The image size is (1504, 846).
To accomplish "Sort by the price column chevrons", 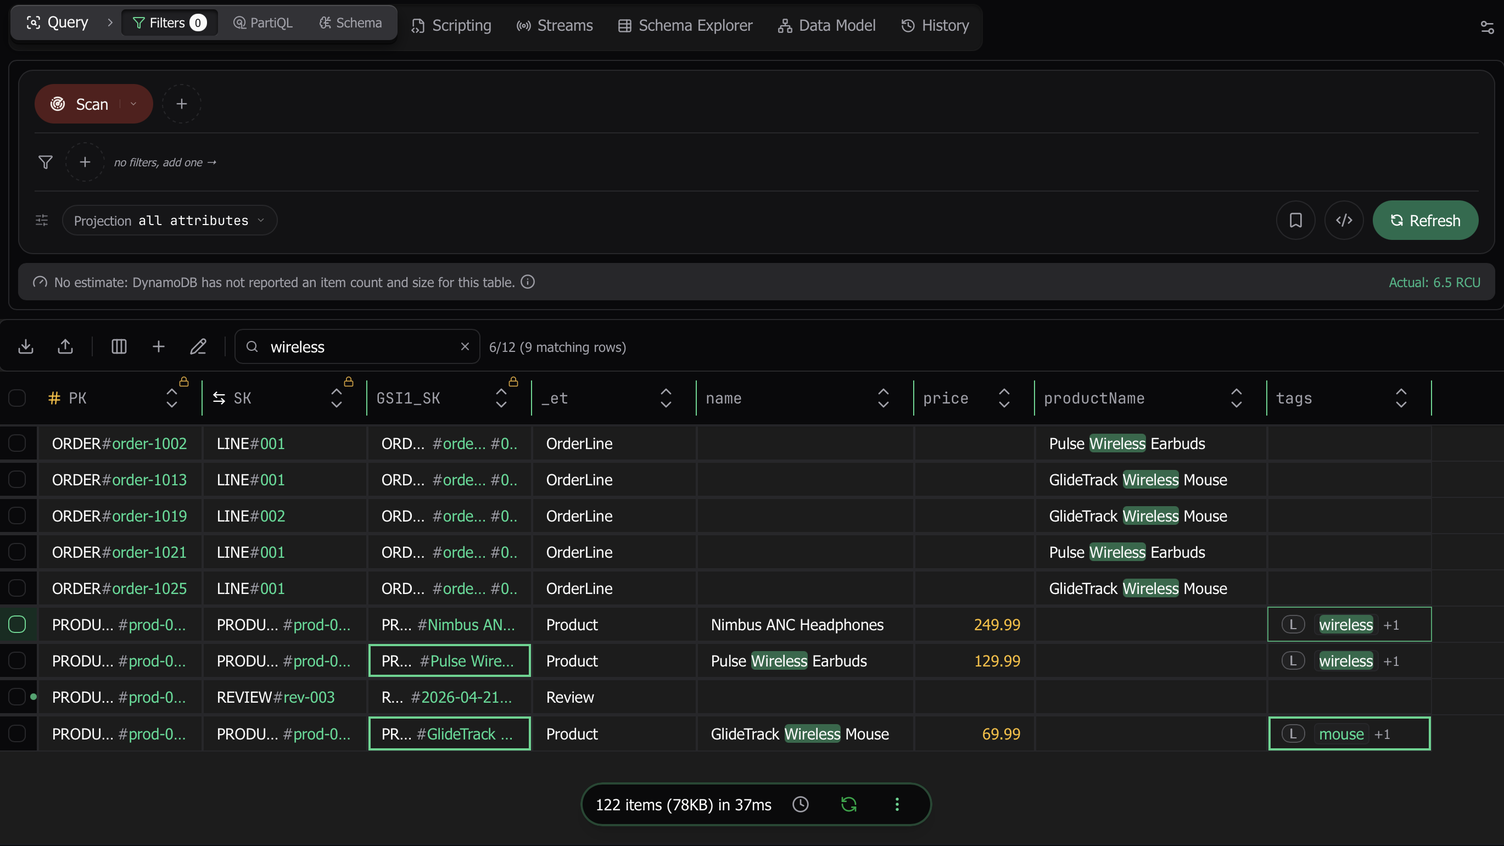I will pos(1004,398).
